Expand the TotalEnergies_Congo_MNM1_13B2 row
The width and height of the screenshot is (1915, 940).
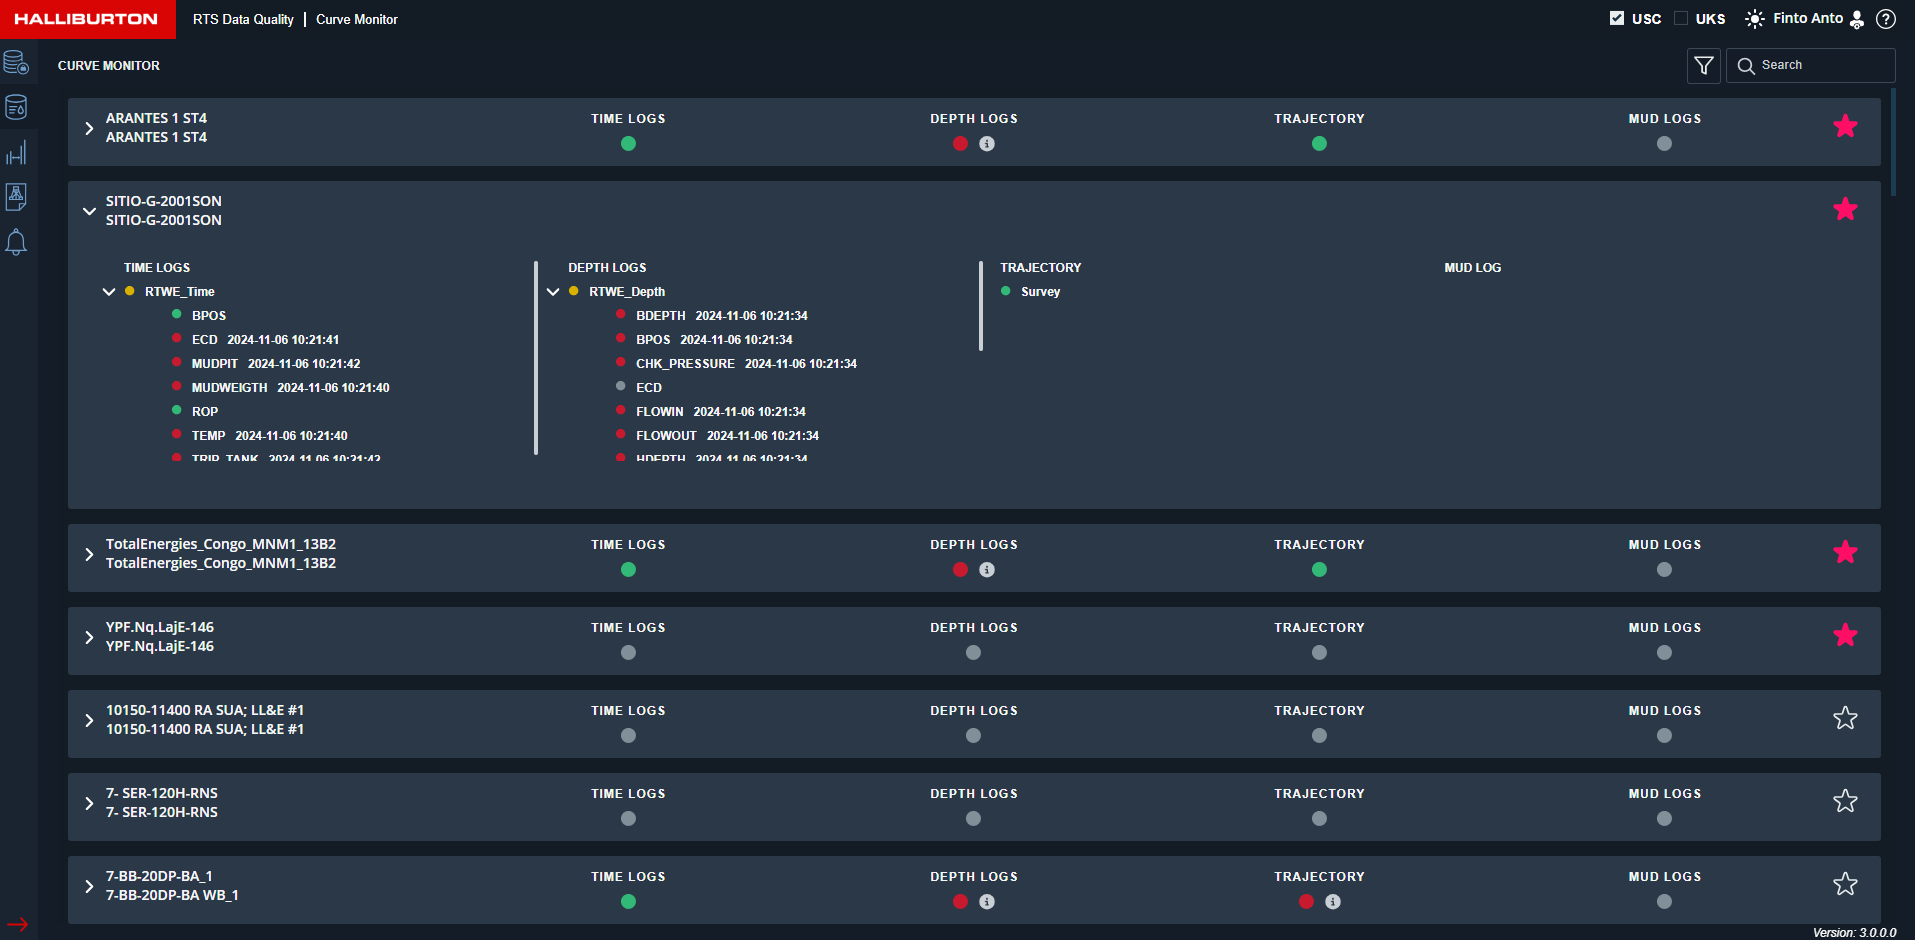tap(89, 554)
